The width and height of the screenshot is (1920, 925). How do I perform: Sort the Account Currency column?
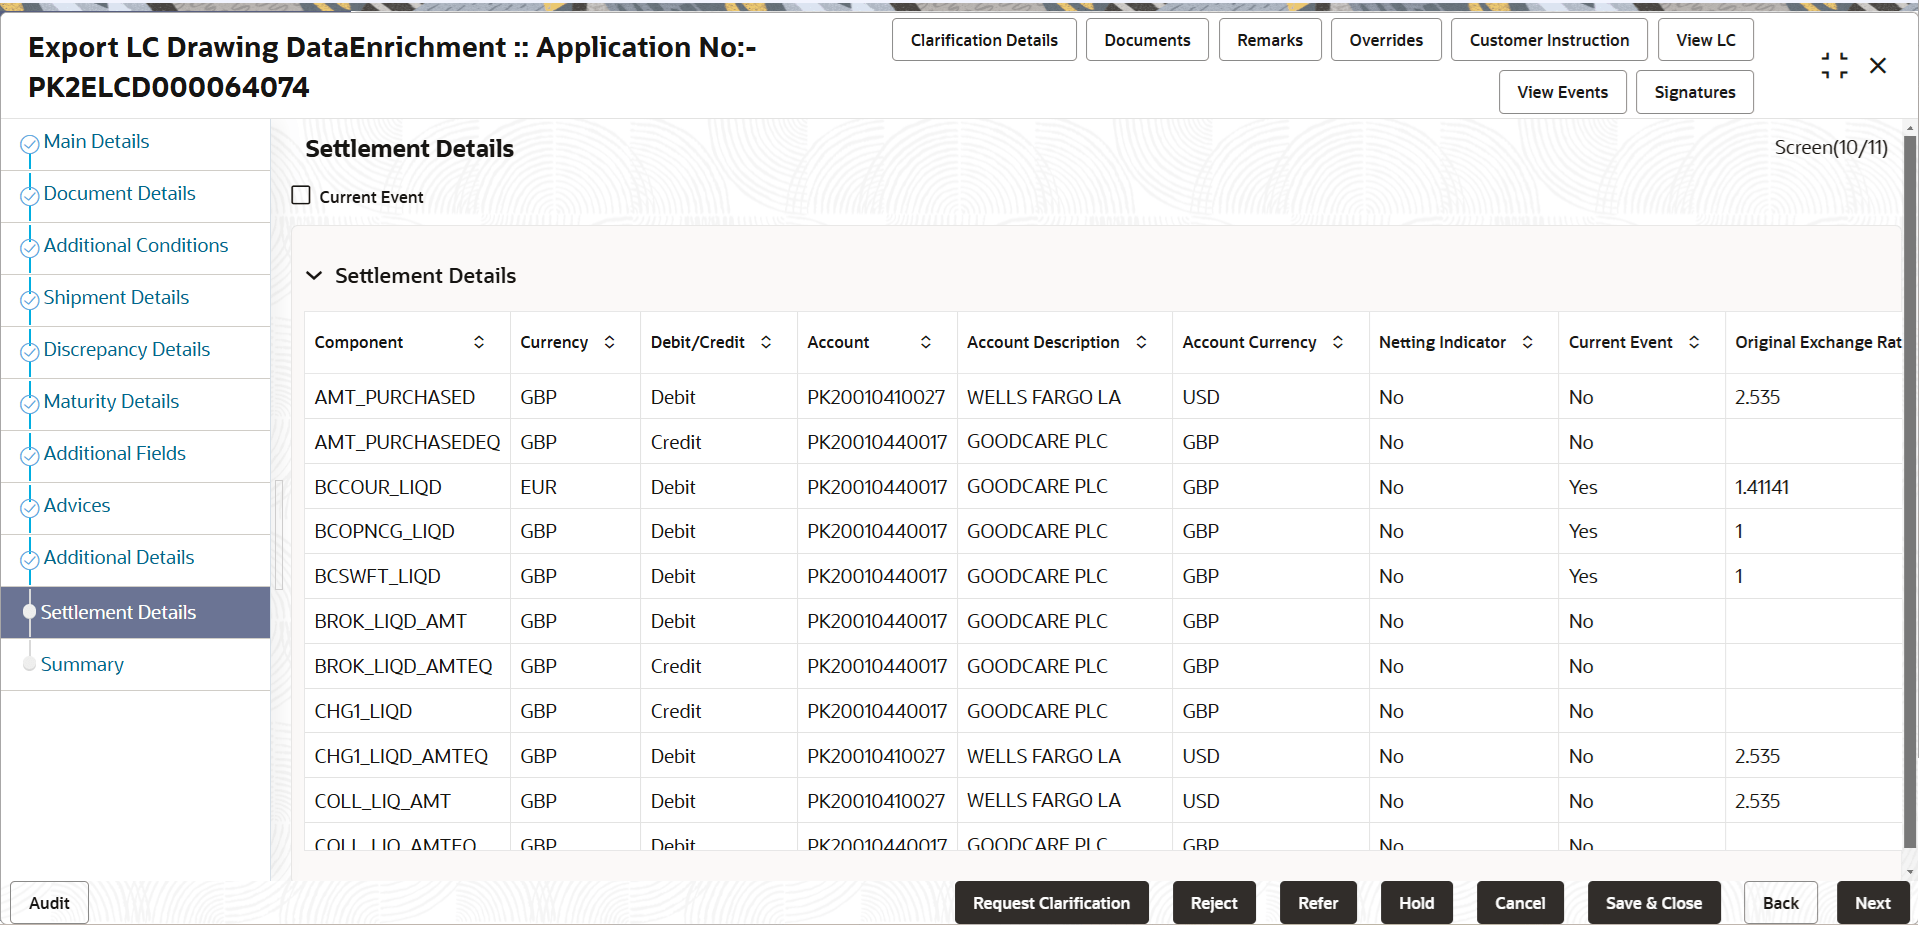pos(1337,342)
